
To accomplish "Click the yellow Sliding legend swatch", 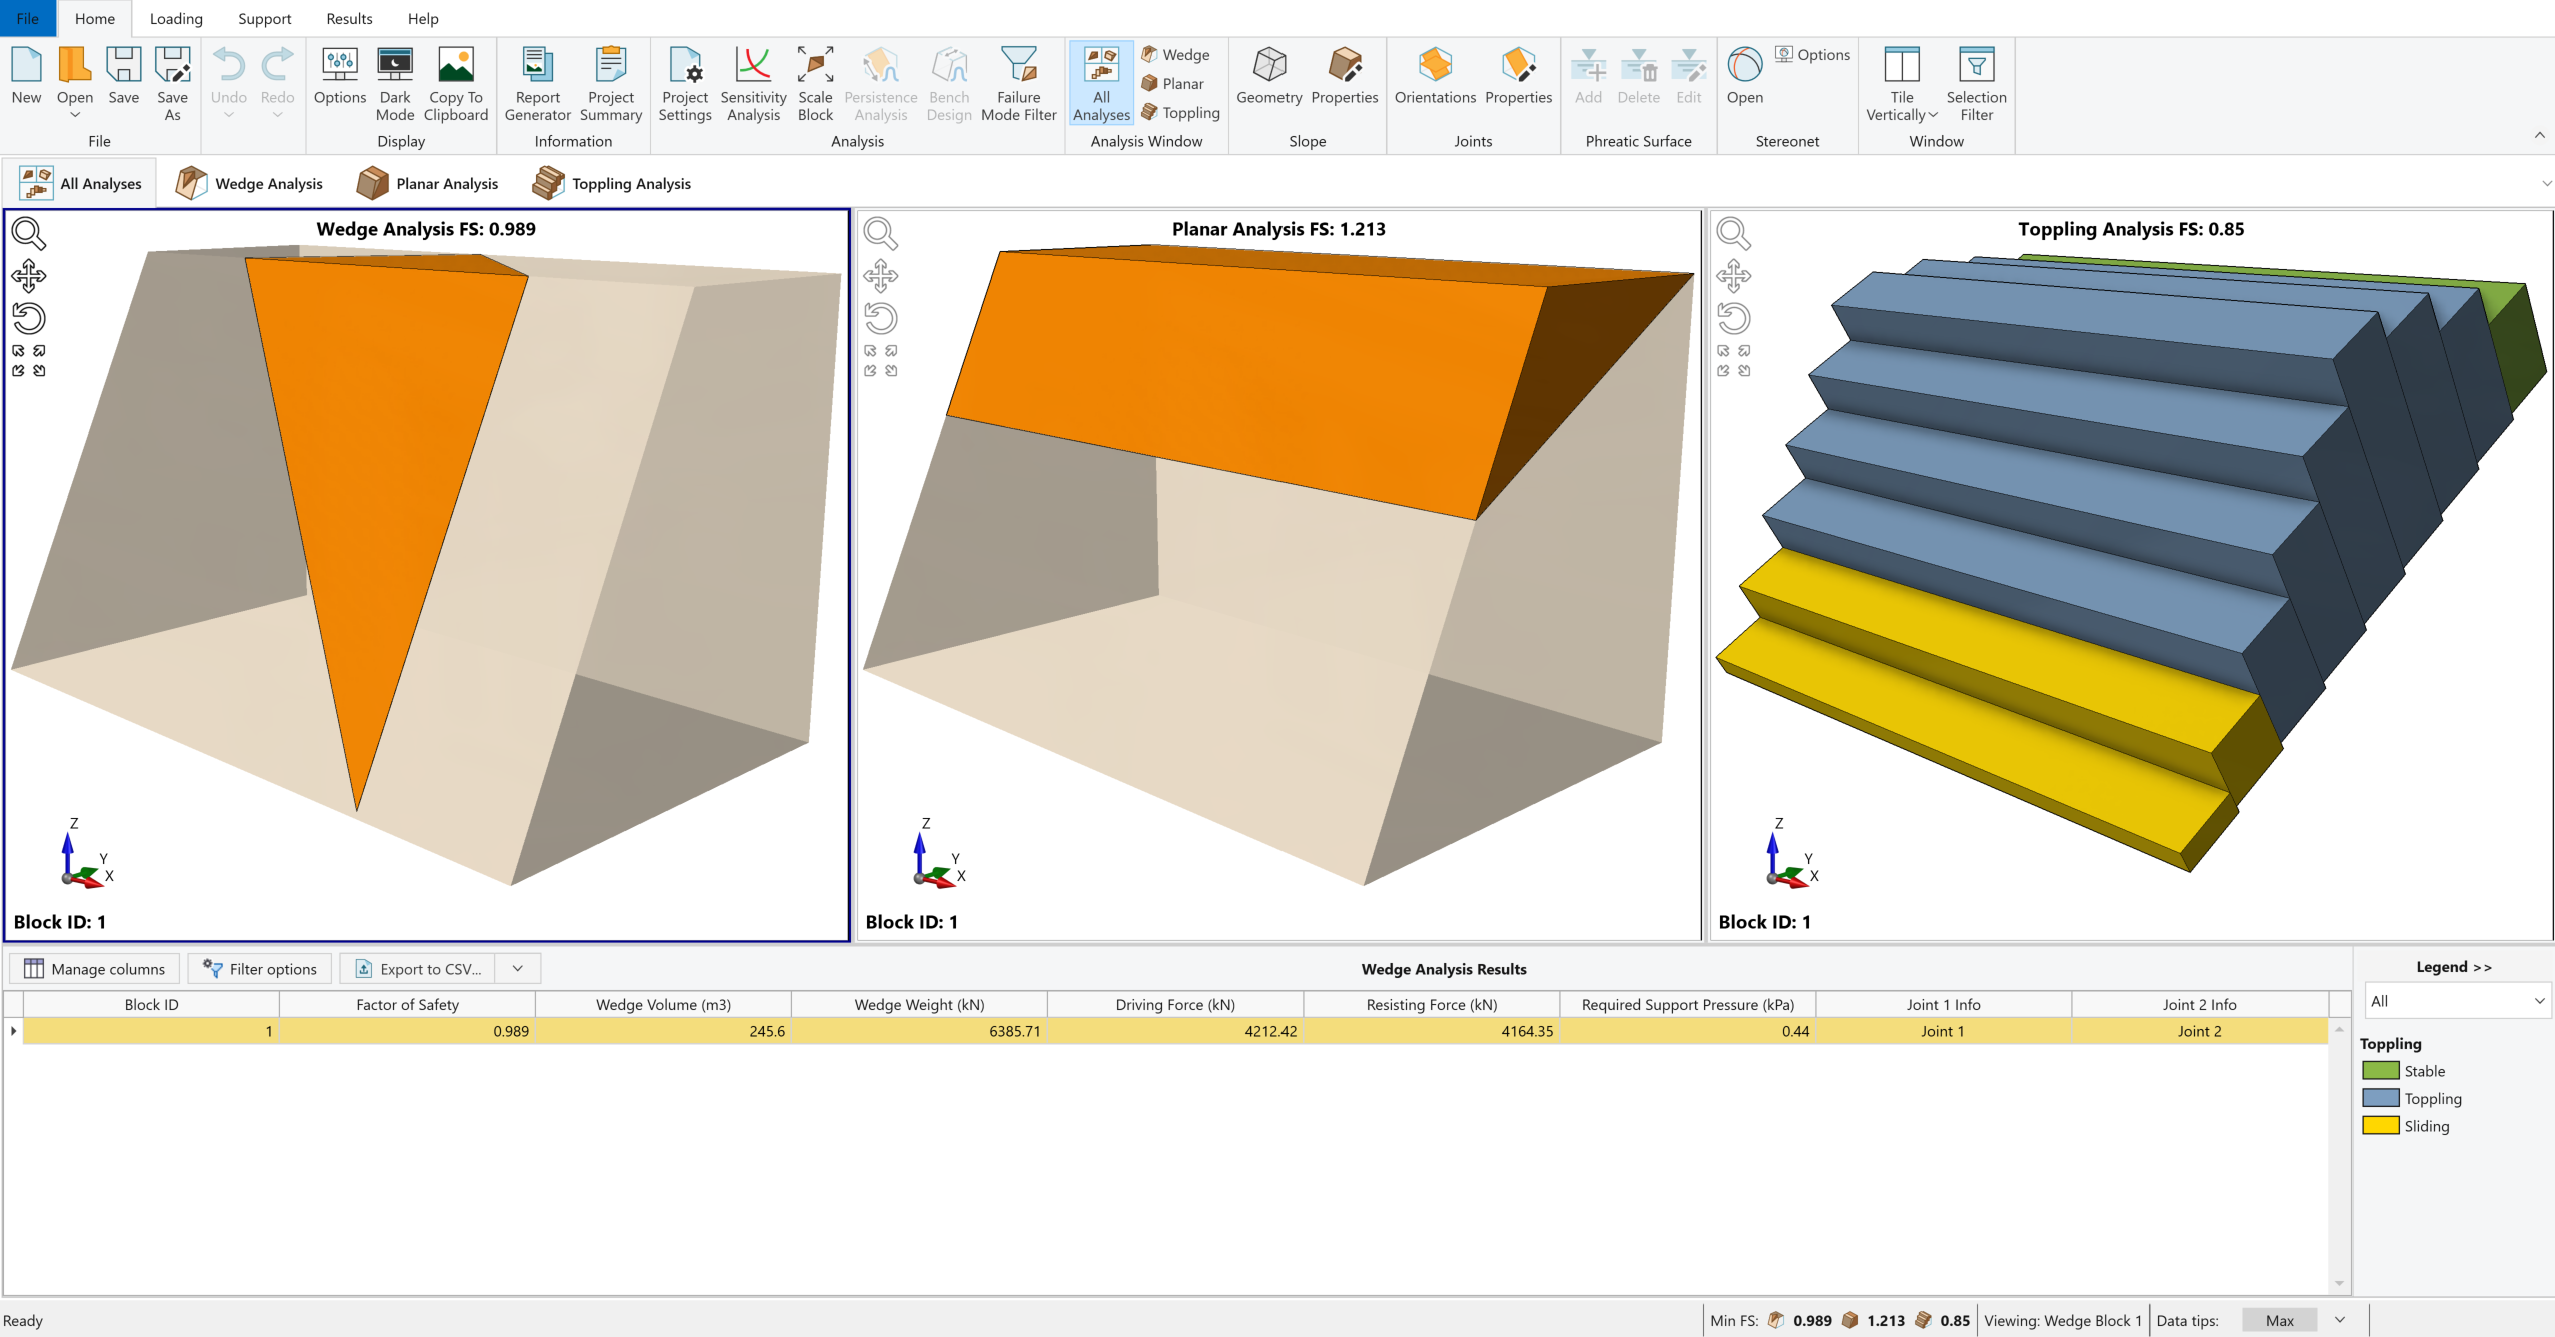I will pyautogui.click(x=2381, y=1125).
